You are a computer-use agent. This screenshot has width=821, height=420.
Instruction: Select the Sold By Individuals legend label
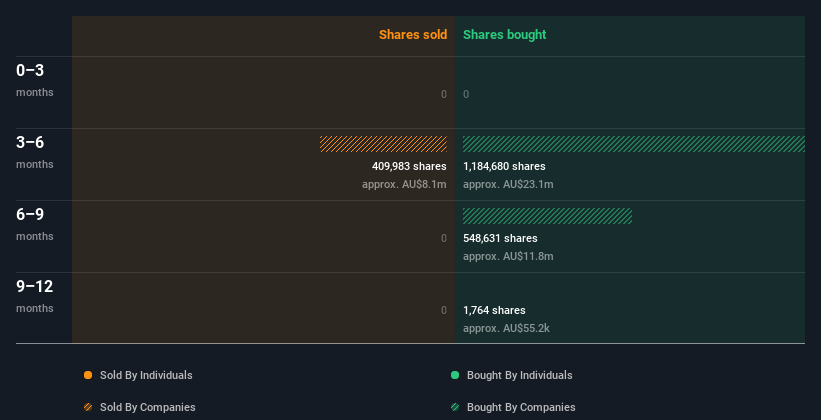(146, 375)
